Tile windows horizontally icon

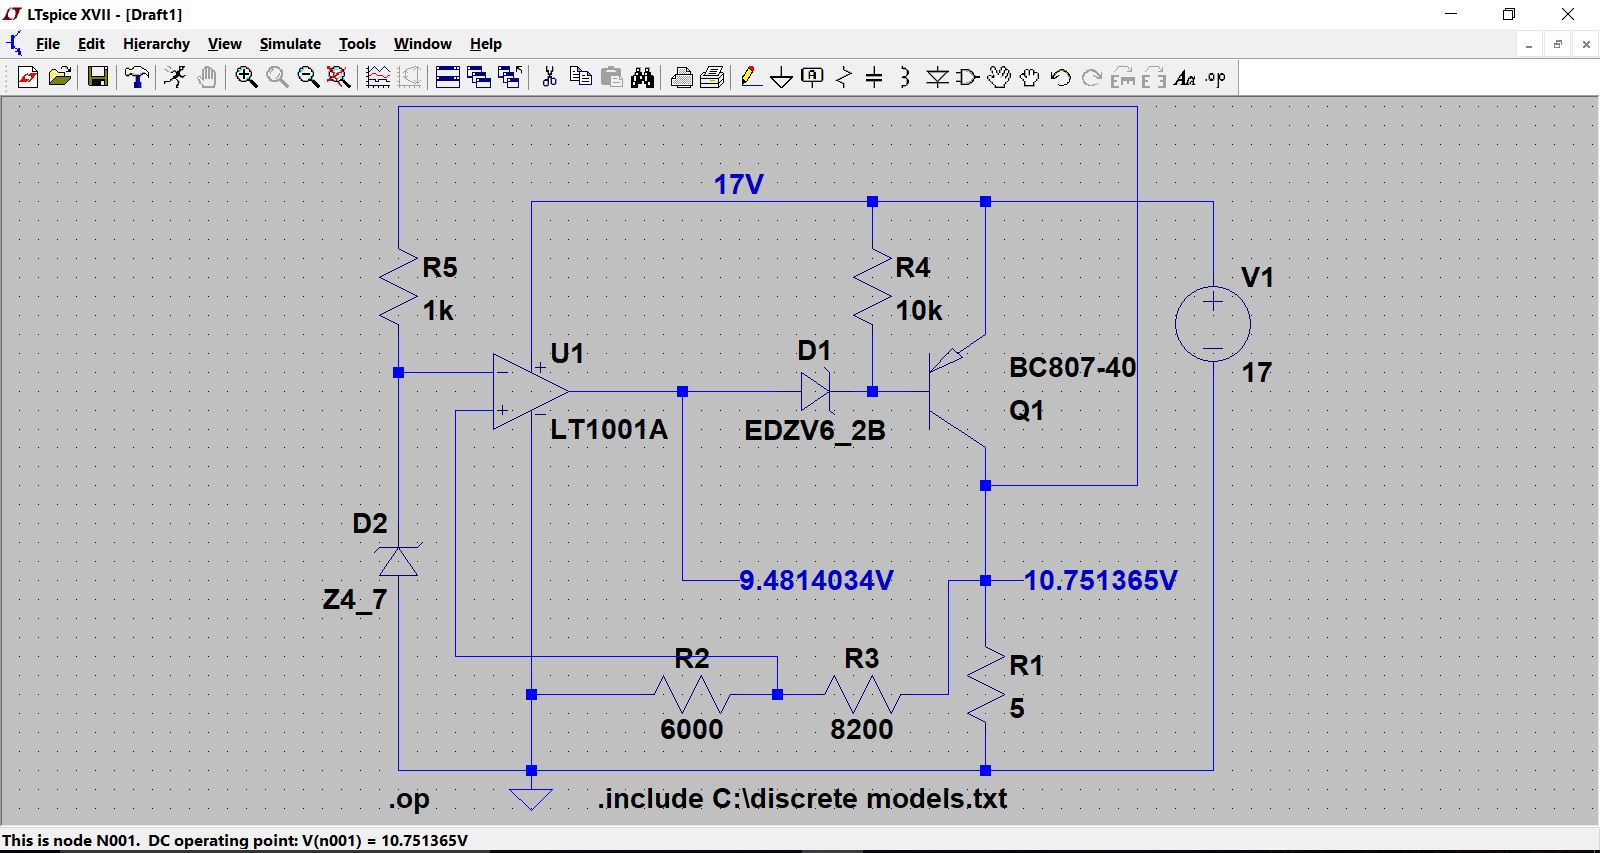(x=448, y=77)
